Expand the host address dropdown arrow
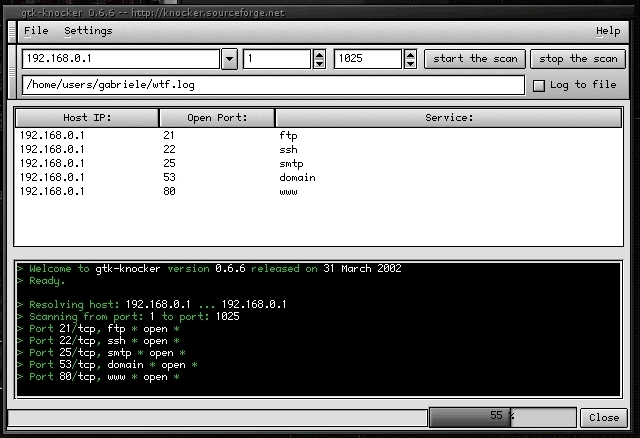 click(x=229, y=59)
